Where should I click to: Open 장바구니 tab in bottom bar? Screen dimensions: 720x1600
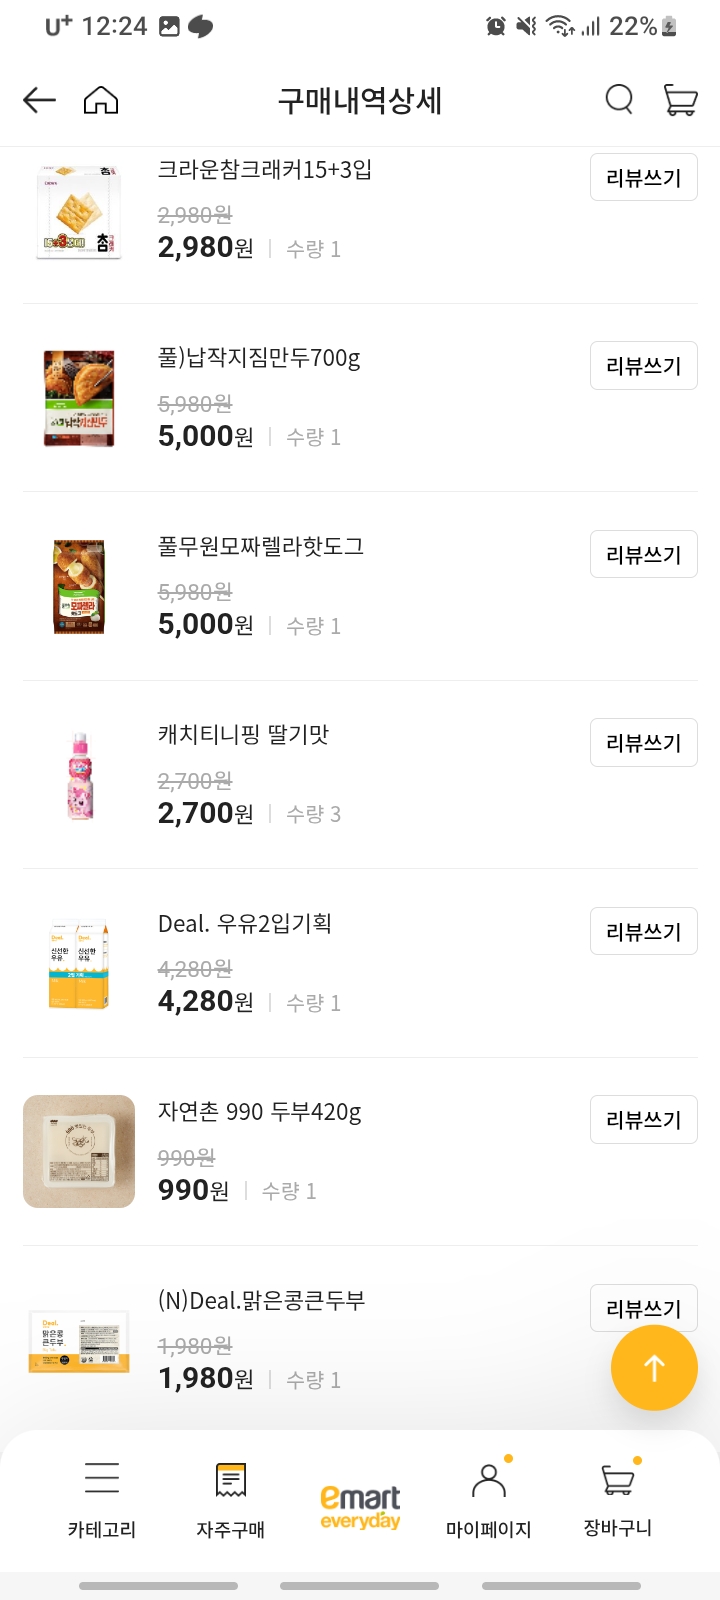618,1498
